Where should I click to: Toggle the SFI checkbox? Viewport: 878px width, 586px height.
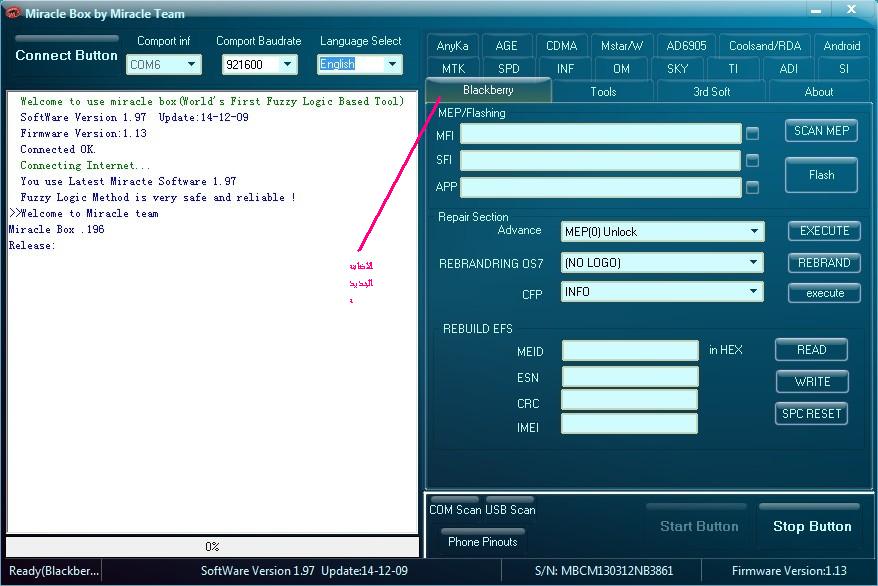[x=753, y=161]
